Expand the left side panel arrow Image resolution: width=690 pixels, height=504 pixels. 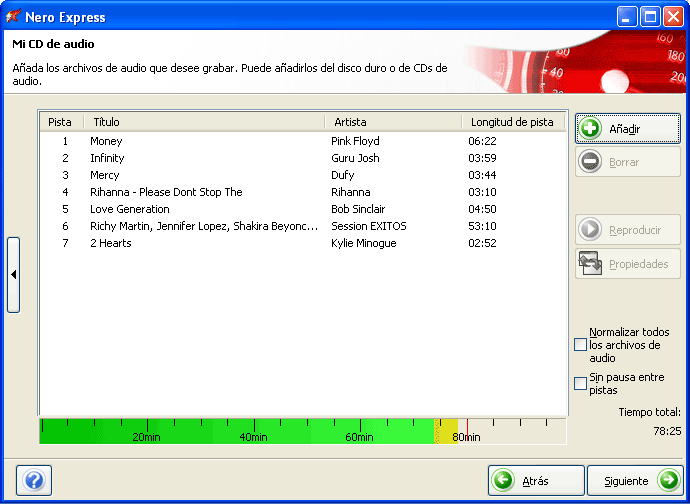coord(13,275)
